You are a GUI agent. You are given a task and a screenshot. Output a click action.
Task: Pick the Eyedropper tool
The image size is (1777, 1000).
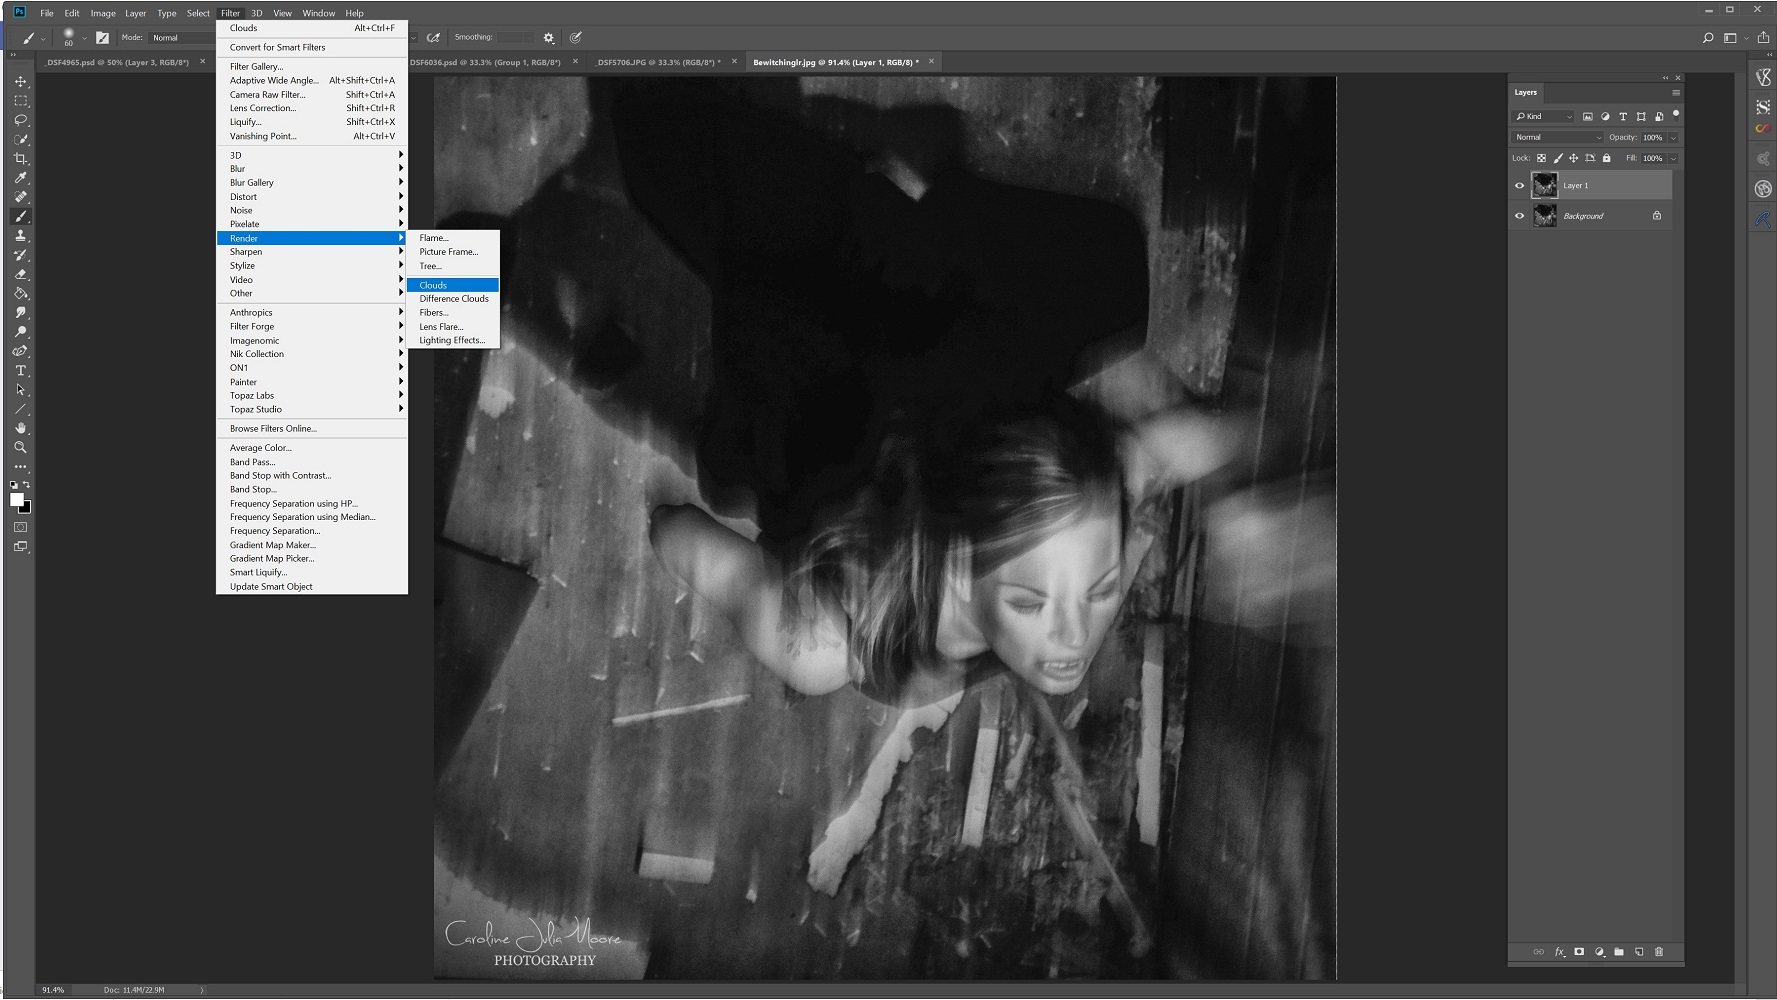[x=20, y=178]
